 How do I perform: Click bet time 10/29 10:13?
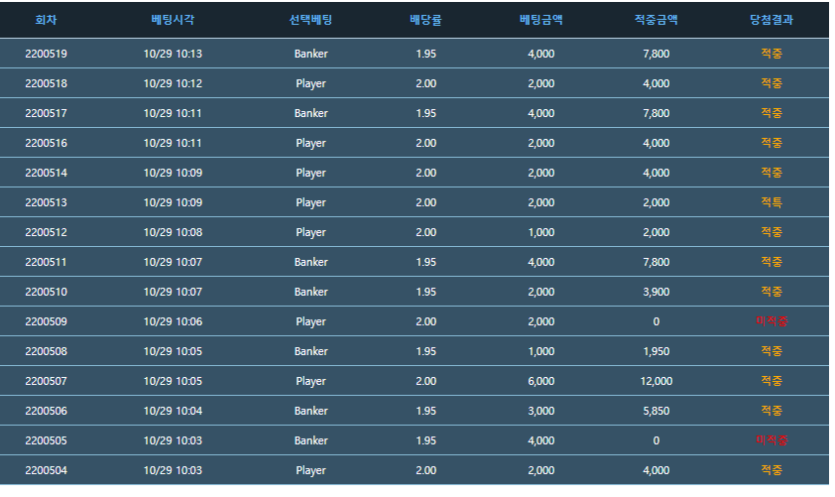click(173, 54)
